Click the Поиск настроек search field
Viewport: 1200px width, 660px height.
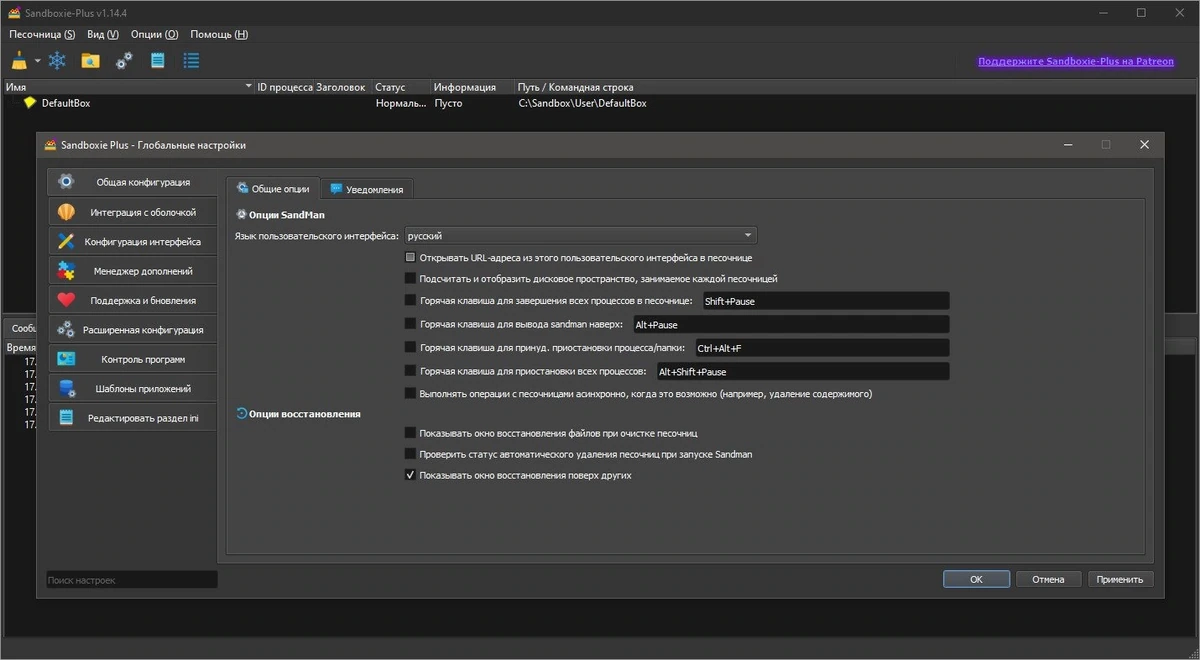(132, 580)
